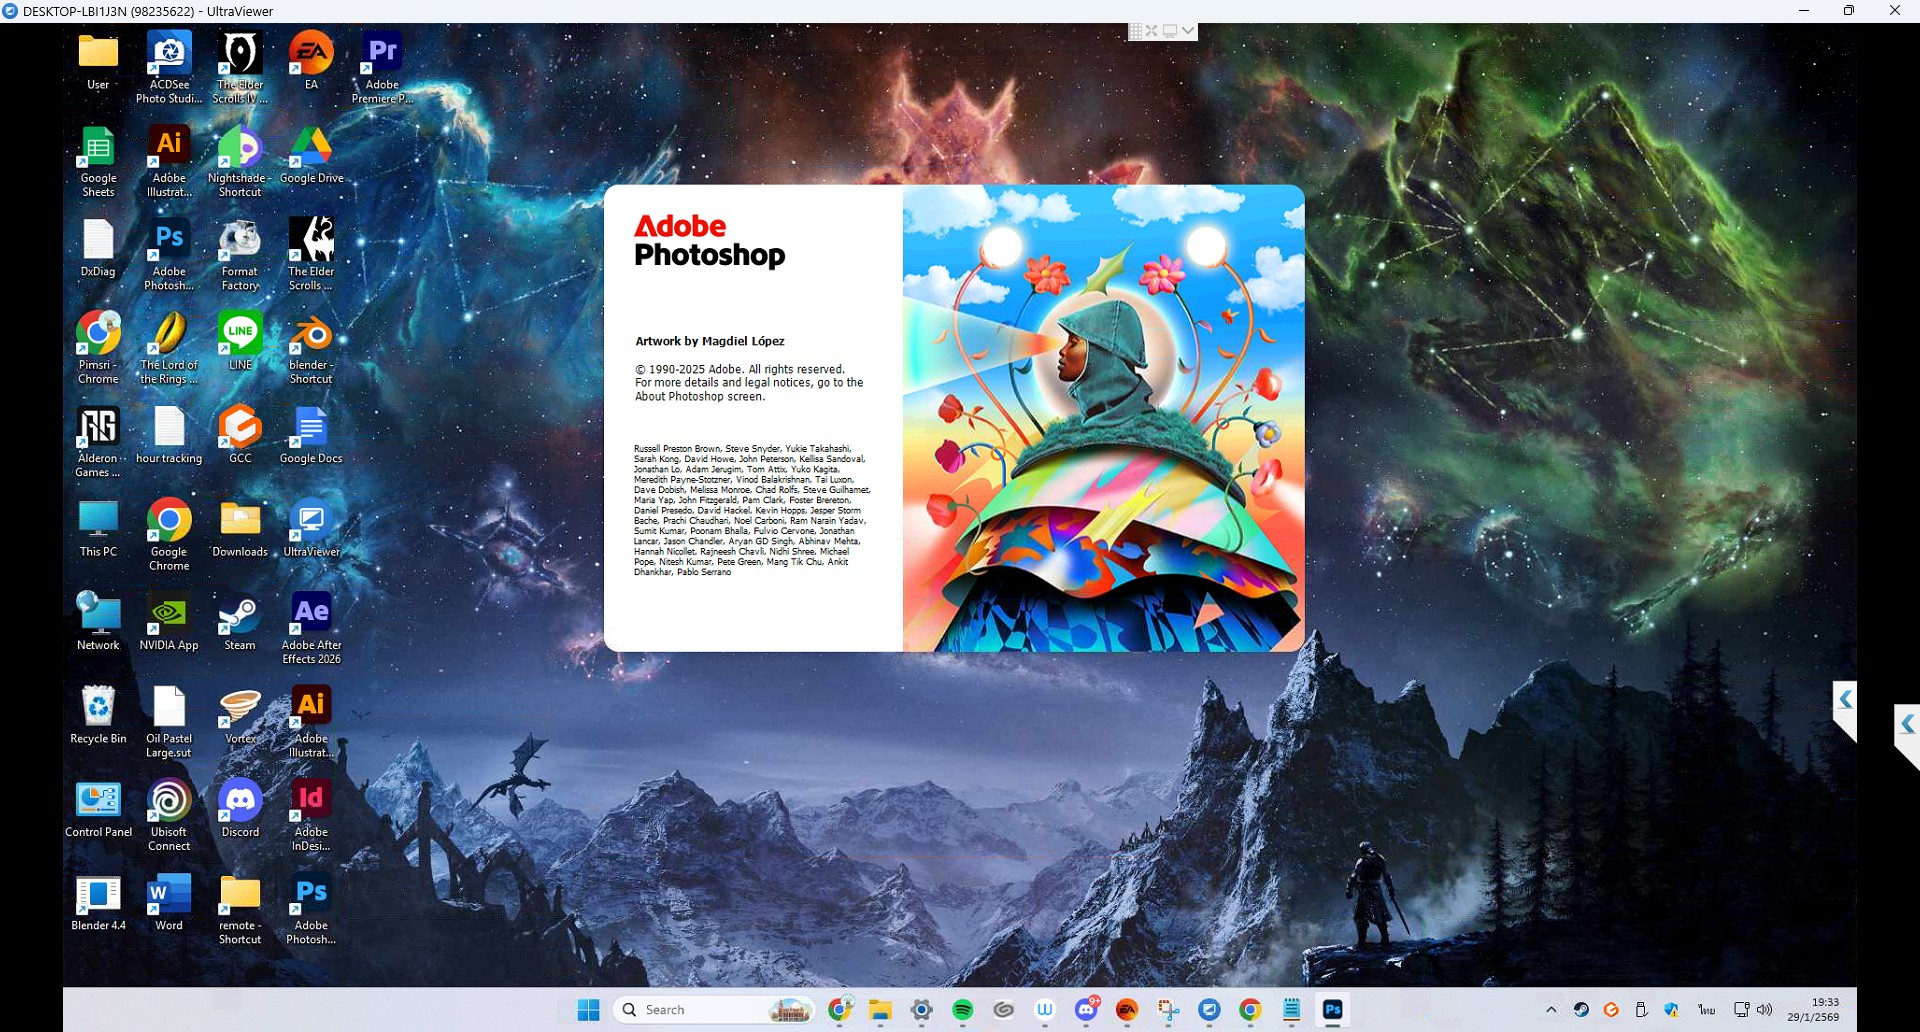Open the Discord desktop shortcut
Screen dimensions: 1920x1032
240,808
